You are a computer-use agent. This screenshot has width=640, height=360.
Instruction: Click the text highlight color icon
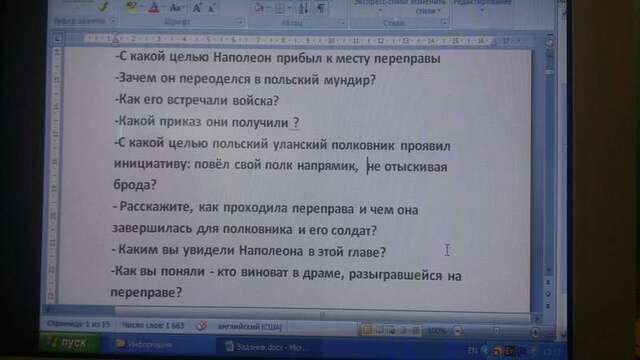[x=131, y=7]
